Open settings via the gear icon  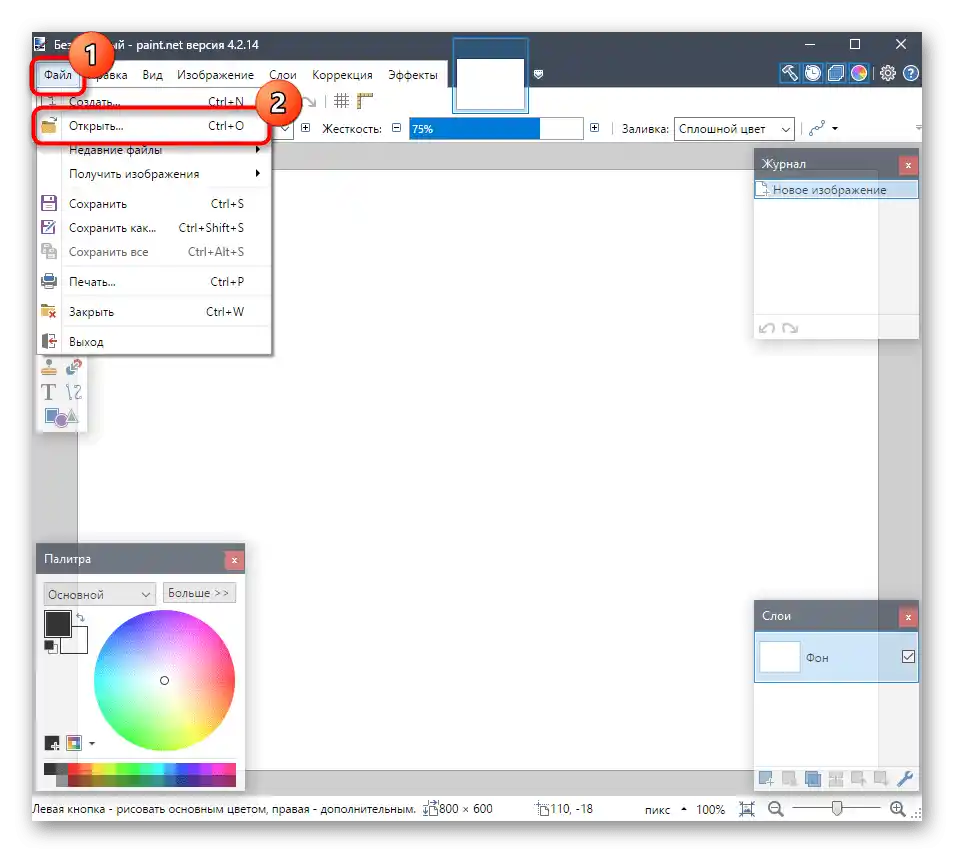[x=888, y=73]
